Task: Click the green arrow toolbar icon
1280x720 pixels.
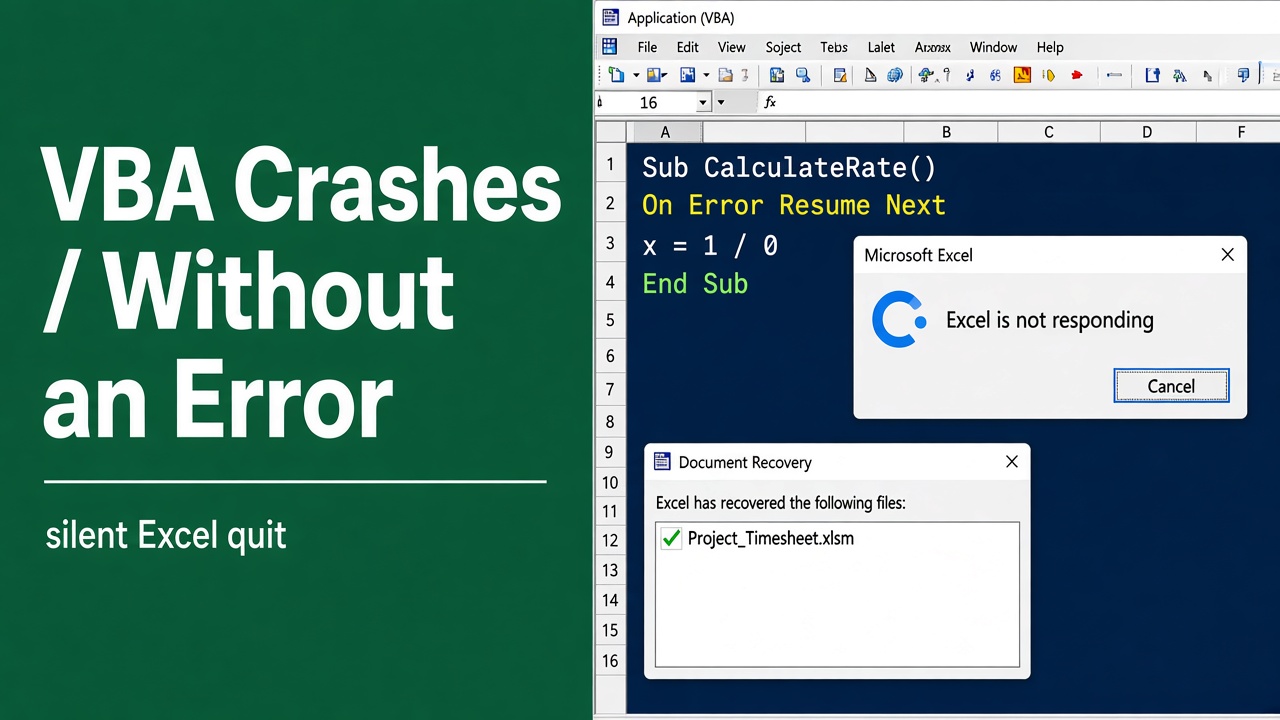Action: 926,75
